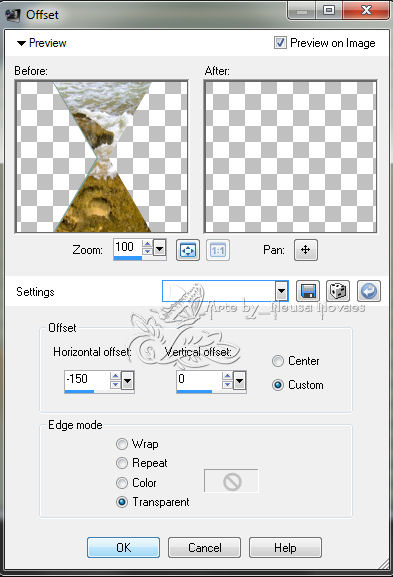393x577 pixels.
Task: Randomize parameters with the dice icon
Action: pos(338,291)
